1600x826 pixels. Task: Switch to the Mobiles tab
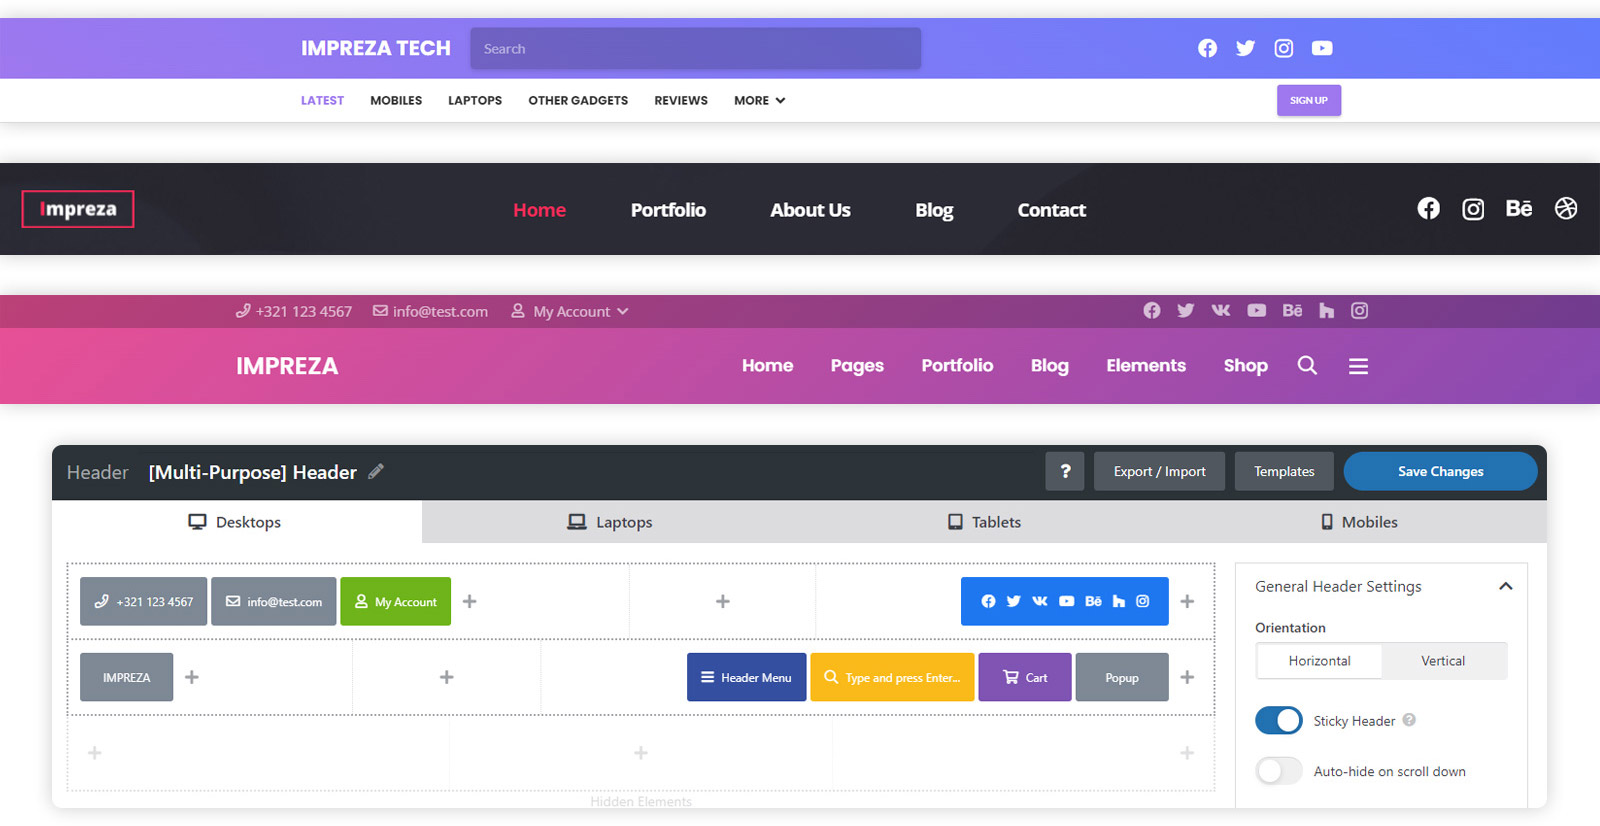click(1359, 522)
